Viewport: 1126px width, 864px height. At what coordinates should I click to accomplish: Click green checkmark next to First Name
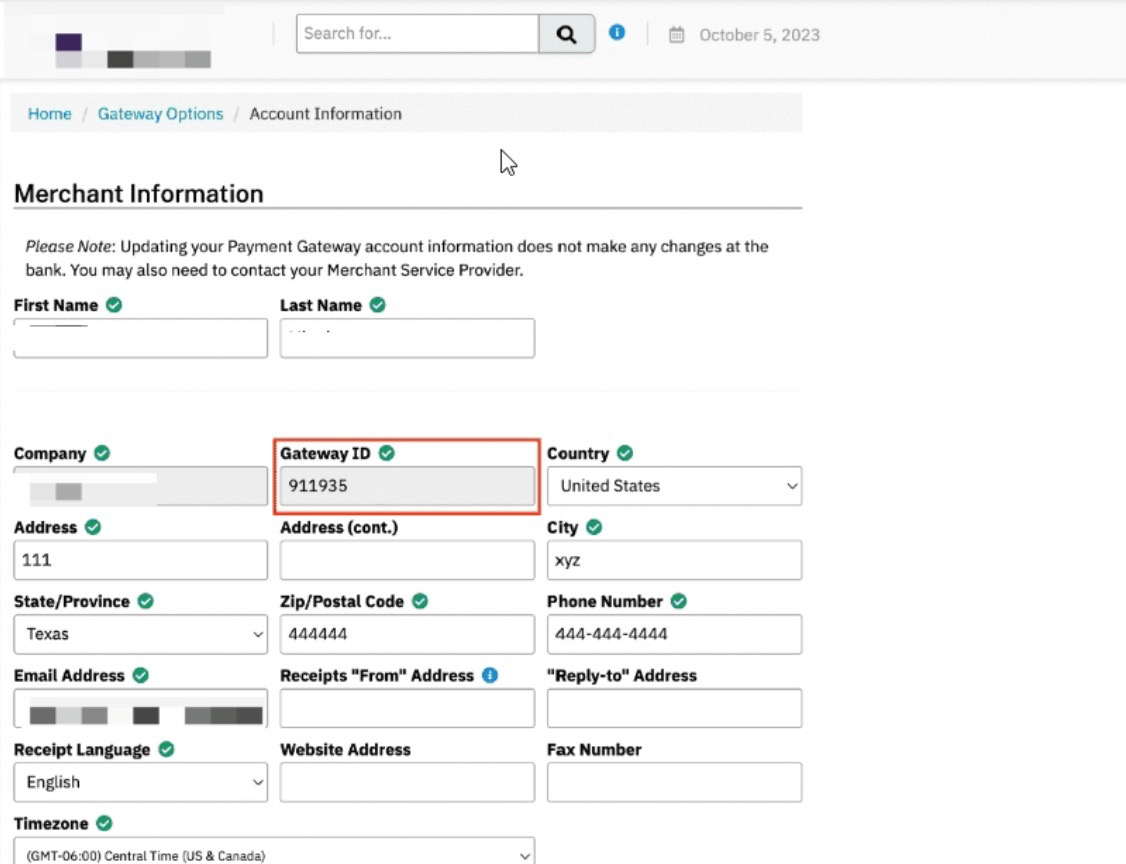114,306
